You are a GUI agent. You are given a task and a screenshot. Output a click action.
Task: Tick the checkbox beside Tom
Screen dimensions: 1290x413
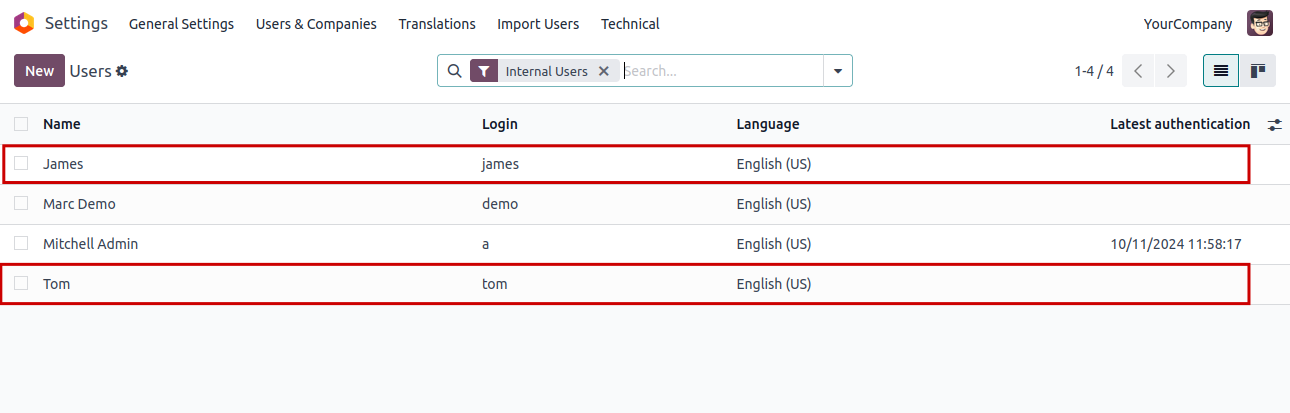click(21, 284)
